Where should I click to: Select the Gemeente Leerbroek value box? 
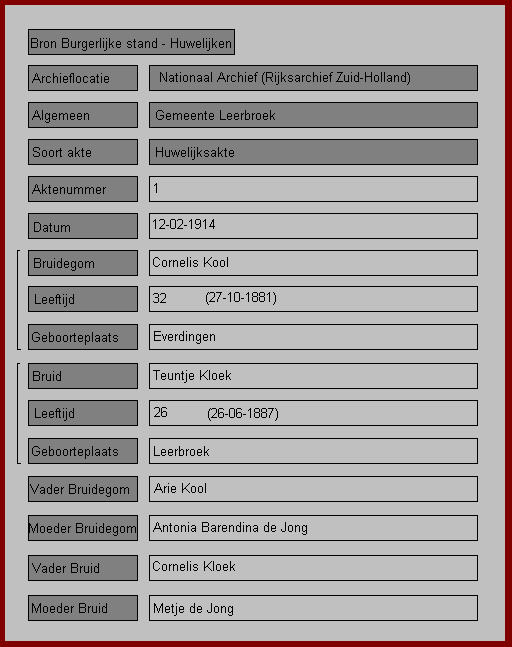(x=313, y=115)
